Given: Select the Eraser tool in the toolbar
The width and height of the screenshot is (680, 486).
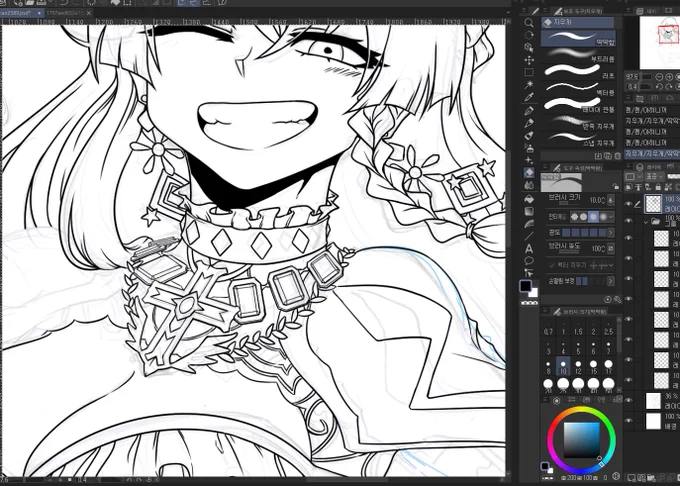Looking at the screenshot, I should (x=529, y=173).
